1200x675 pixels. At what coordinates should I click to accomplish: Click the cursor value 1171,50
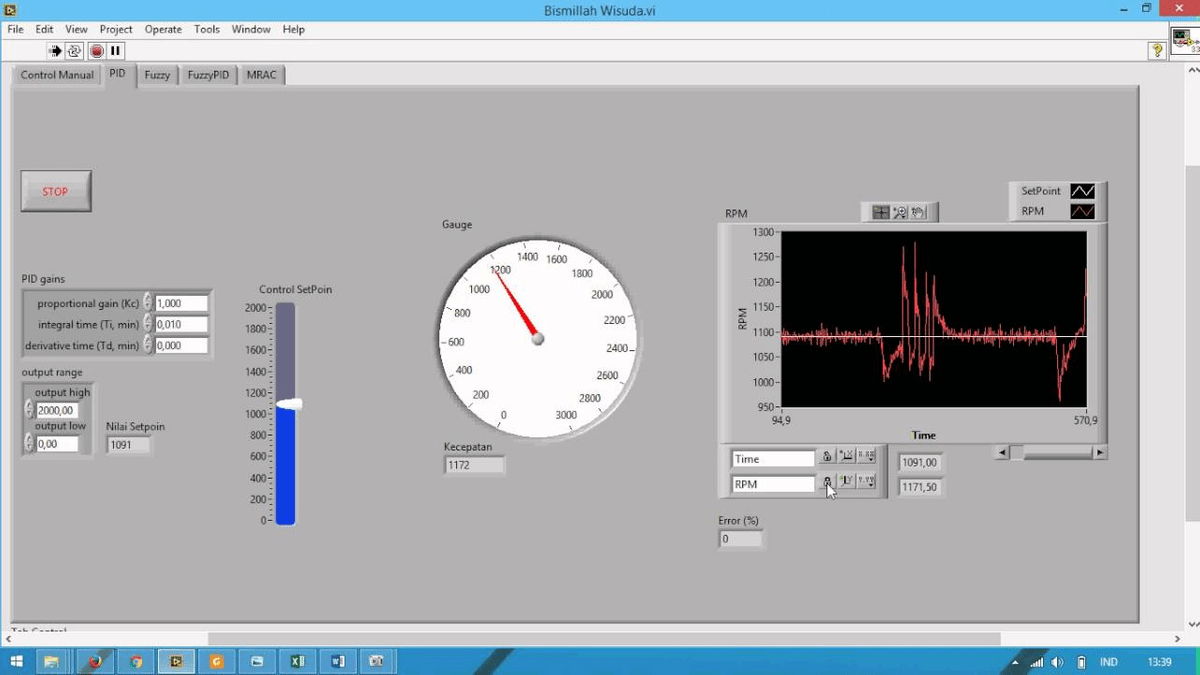tap(920, 487)
